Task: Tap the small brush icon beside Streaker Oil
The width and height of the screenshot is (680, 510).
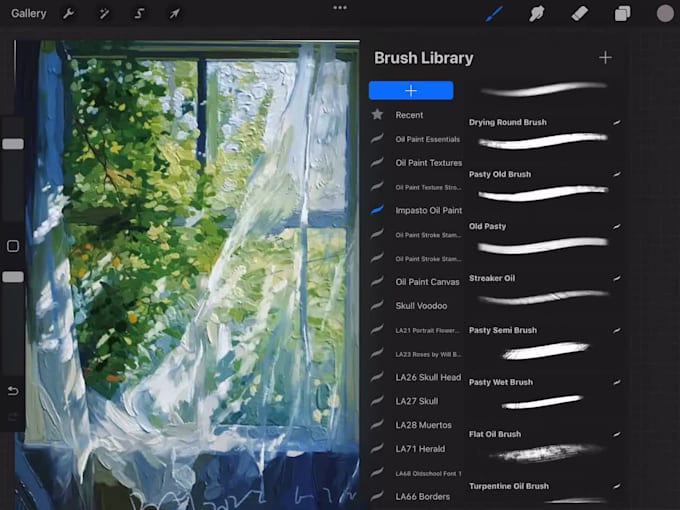Action: click(617, 278)
